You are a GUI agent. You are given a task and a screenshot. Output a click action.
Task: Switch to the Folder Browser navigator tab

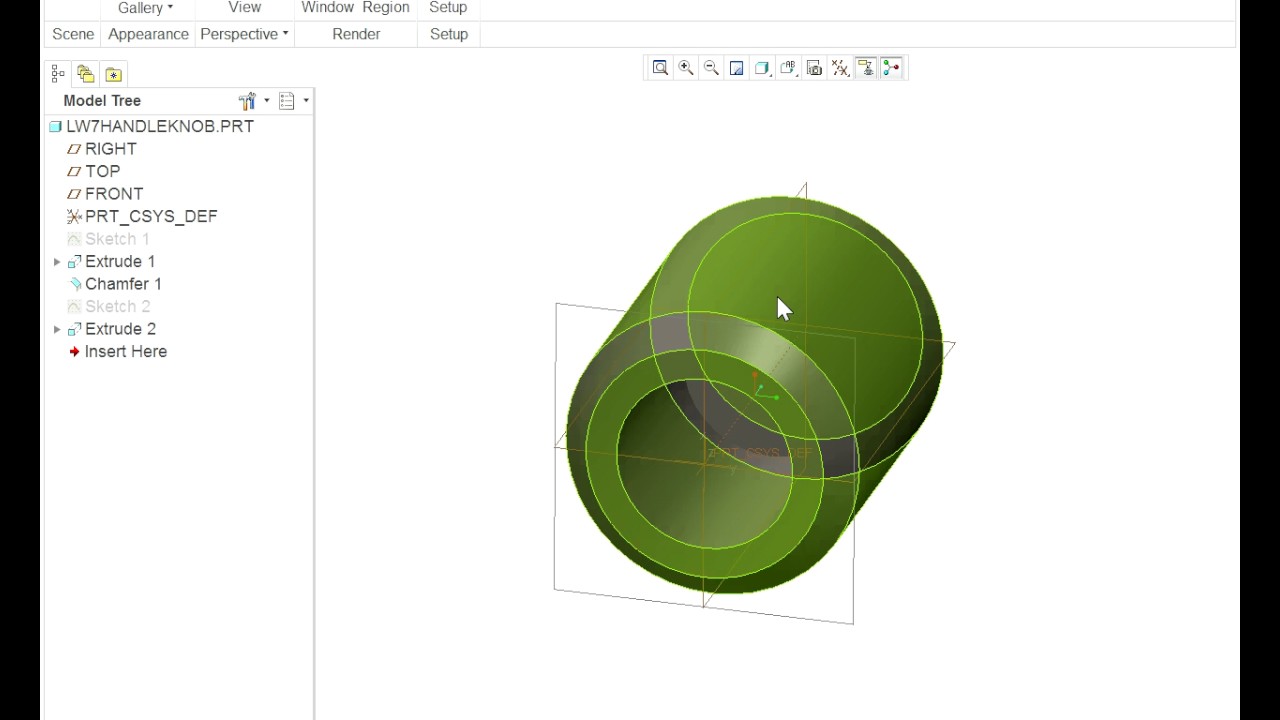click(86, 74)
